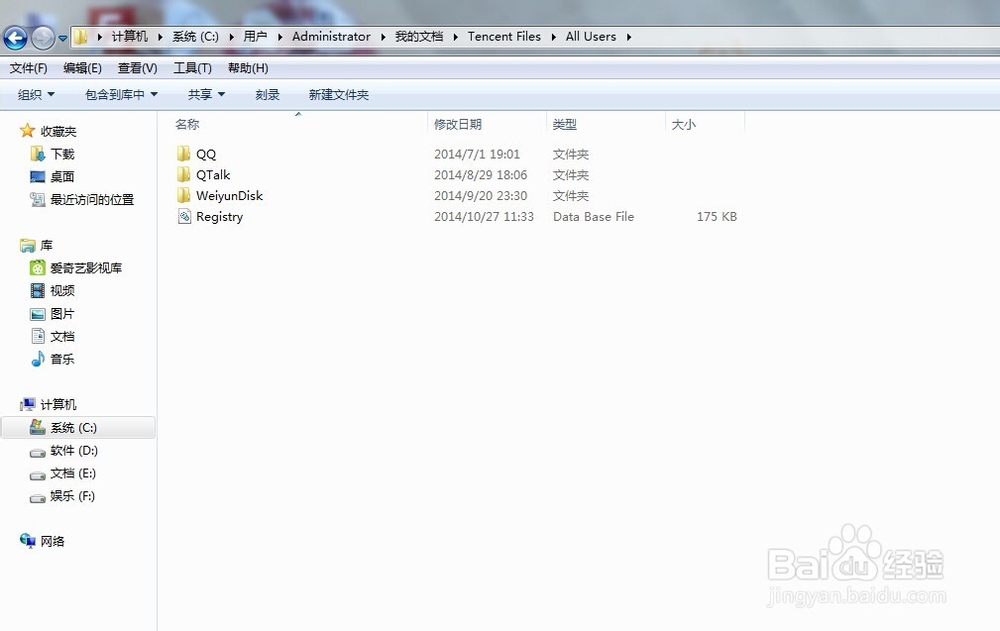Sort by the 类型 column header
This screenshot has width=1000, height=631.
[x=564, y=124]
